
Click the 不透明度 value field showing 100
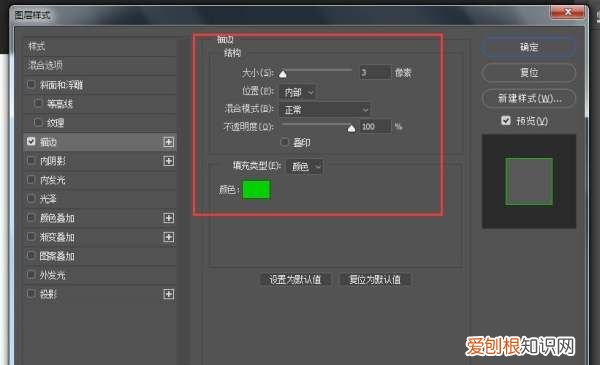(375, 127)
